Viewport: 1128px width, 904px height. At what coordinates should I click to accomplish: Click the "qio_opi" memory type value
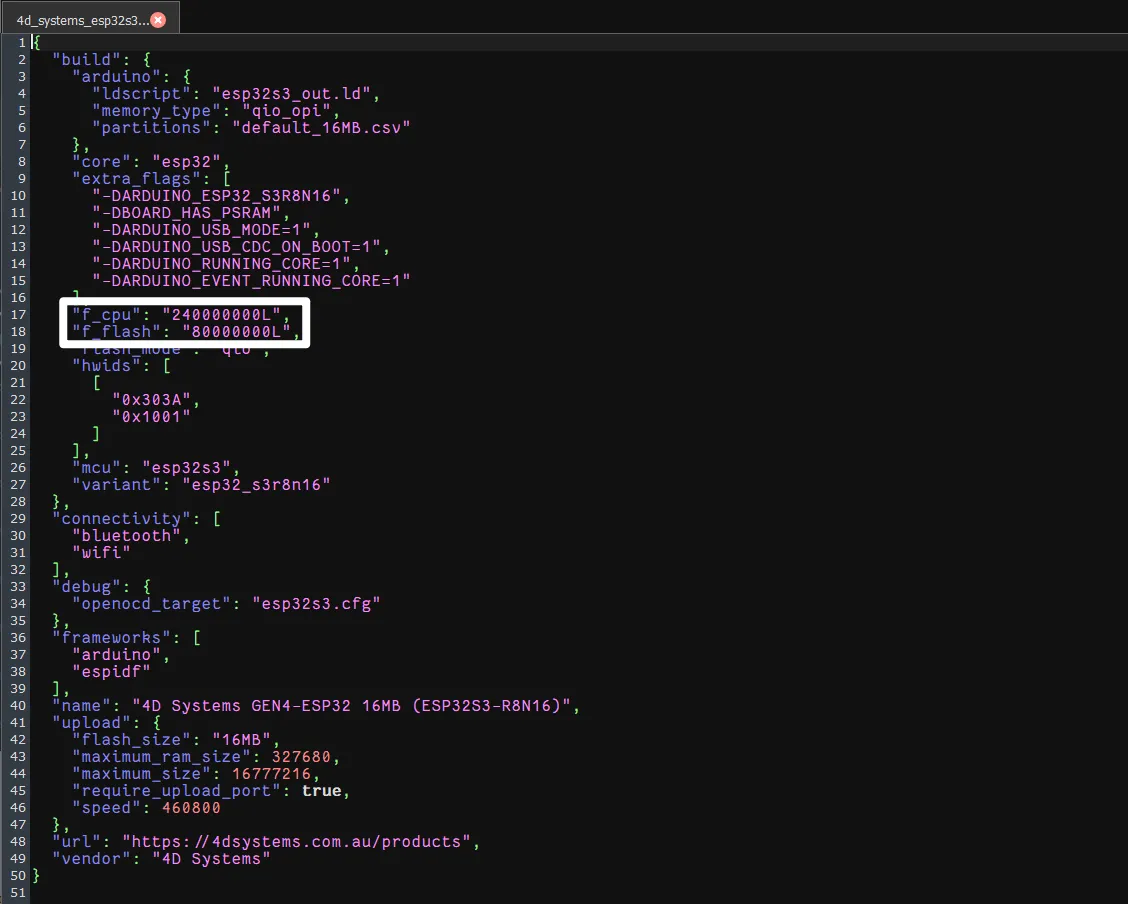286,111
